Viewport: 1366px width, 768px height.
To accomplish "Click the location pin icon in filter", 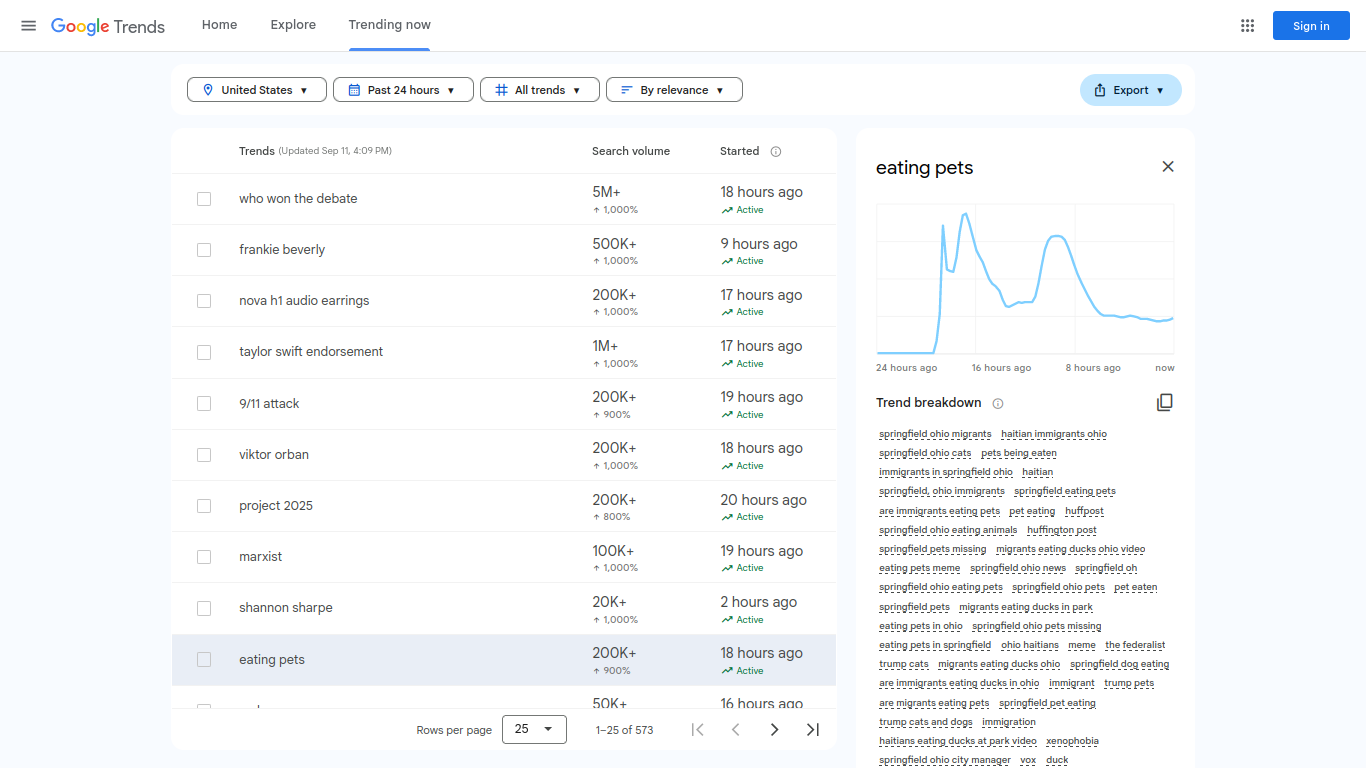I will [x=208, y=90].
